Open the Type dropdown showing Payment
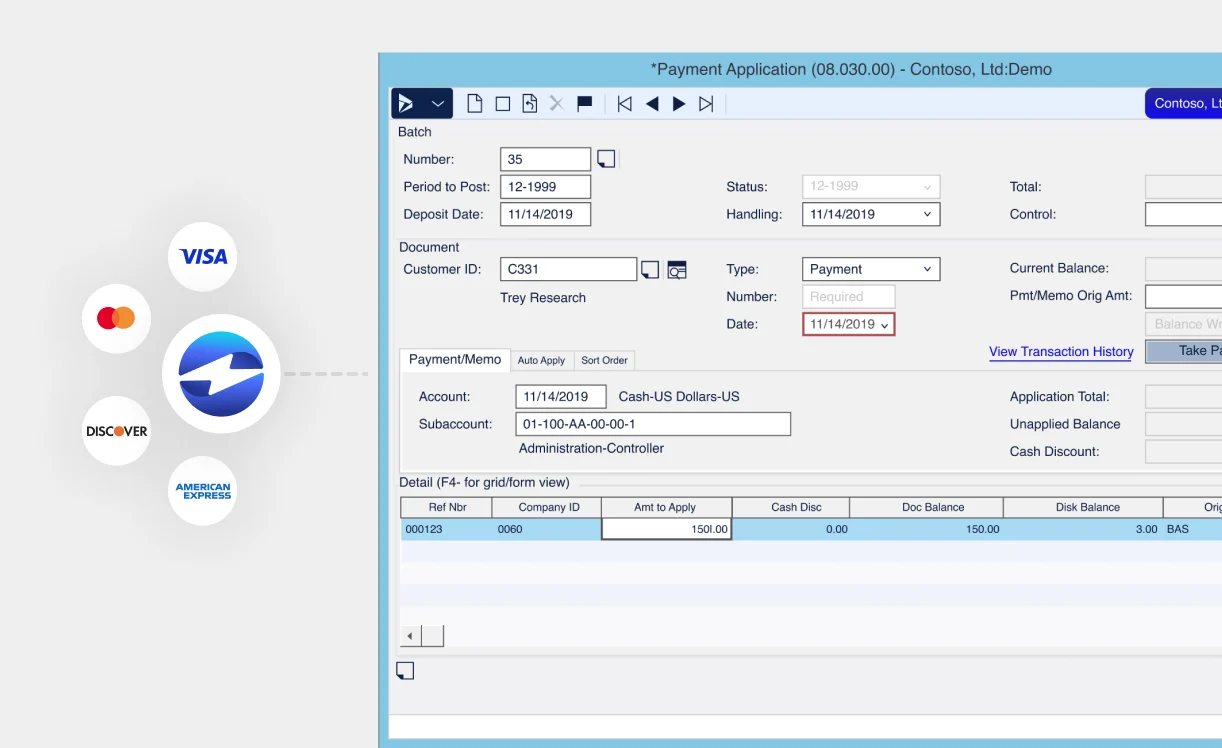This screenshot has height=748, width=1222. tap(927, 269)
